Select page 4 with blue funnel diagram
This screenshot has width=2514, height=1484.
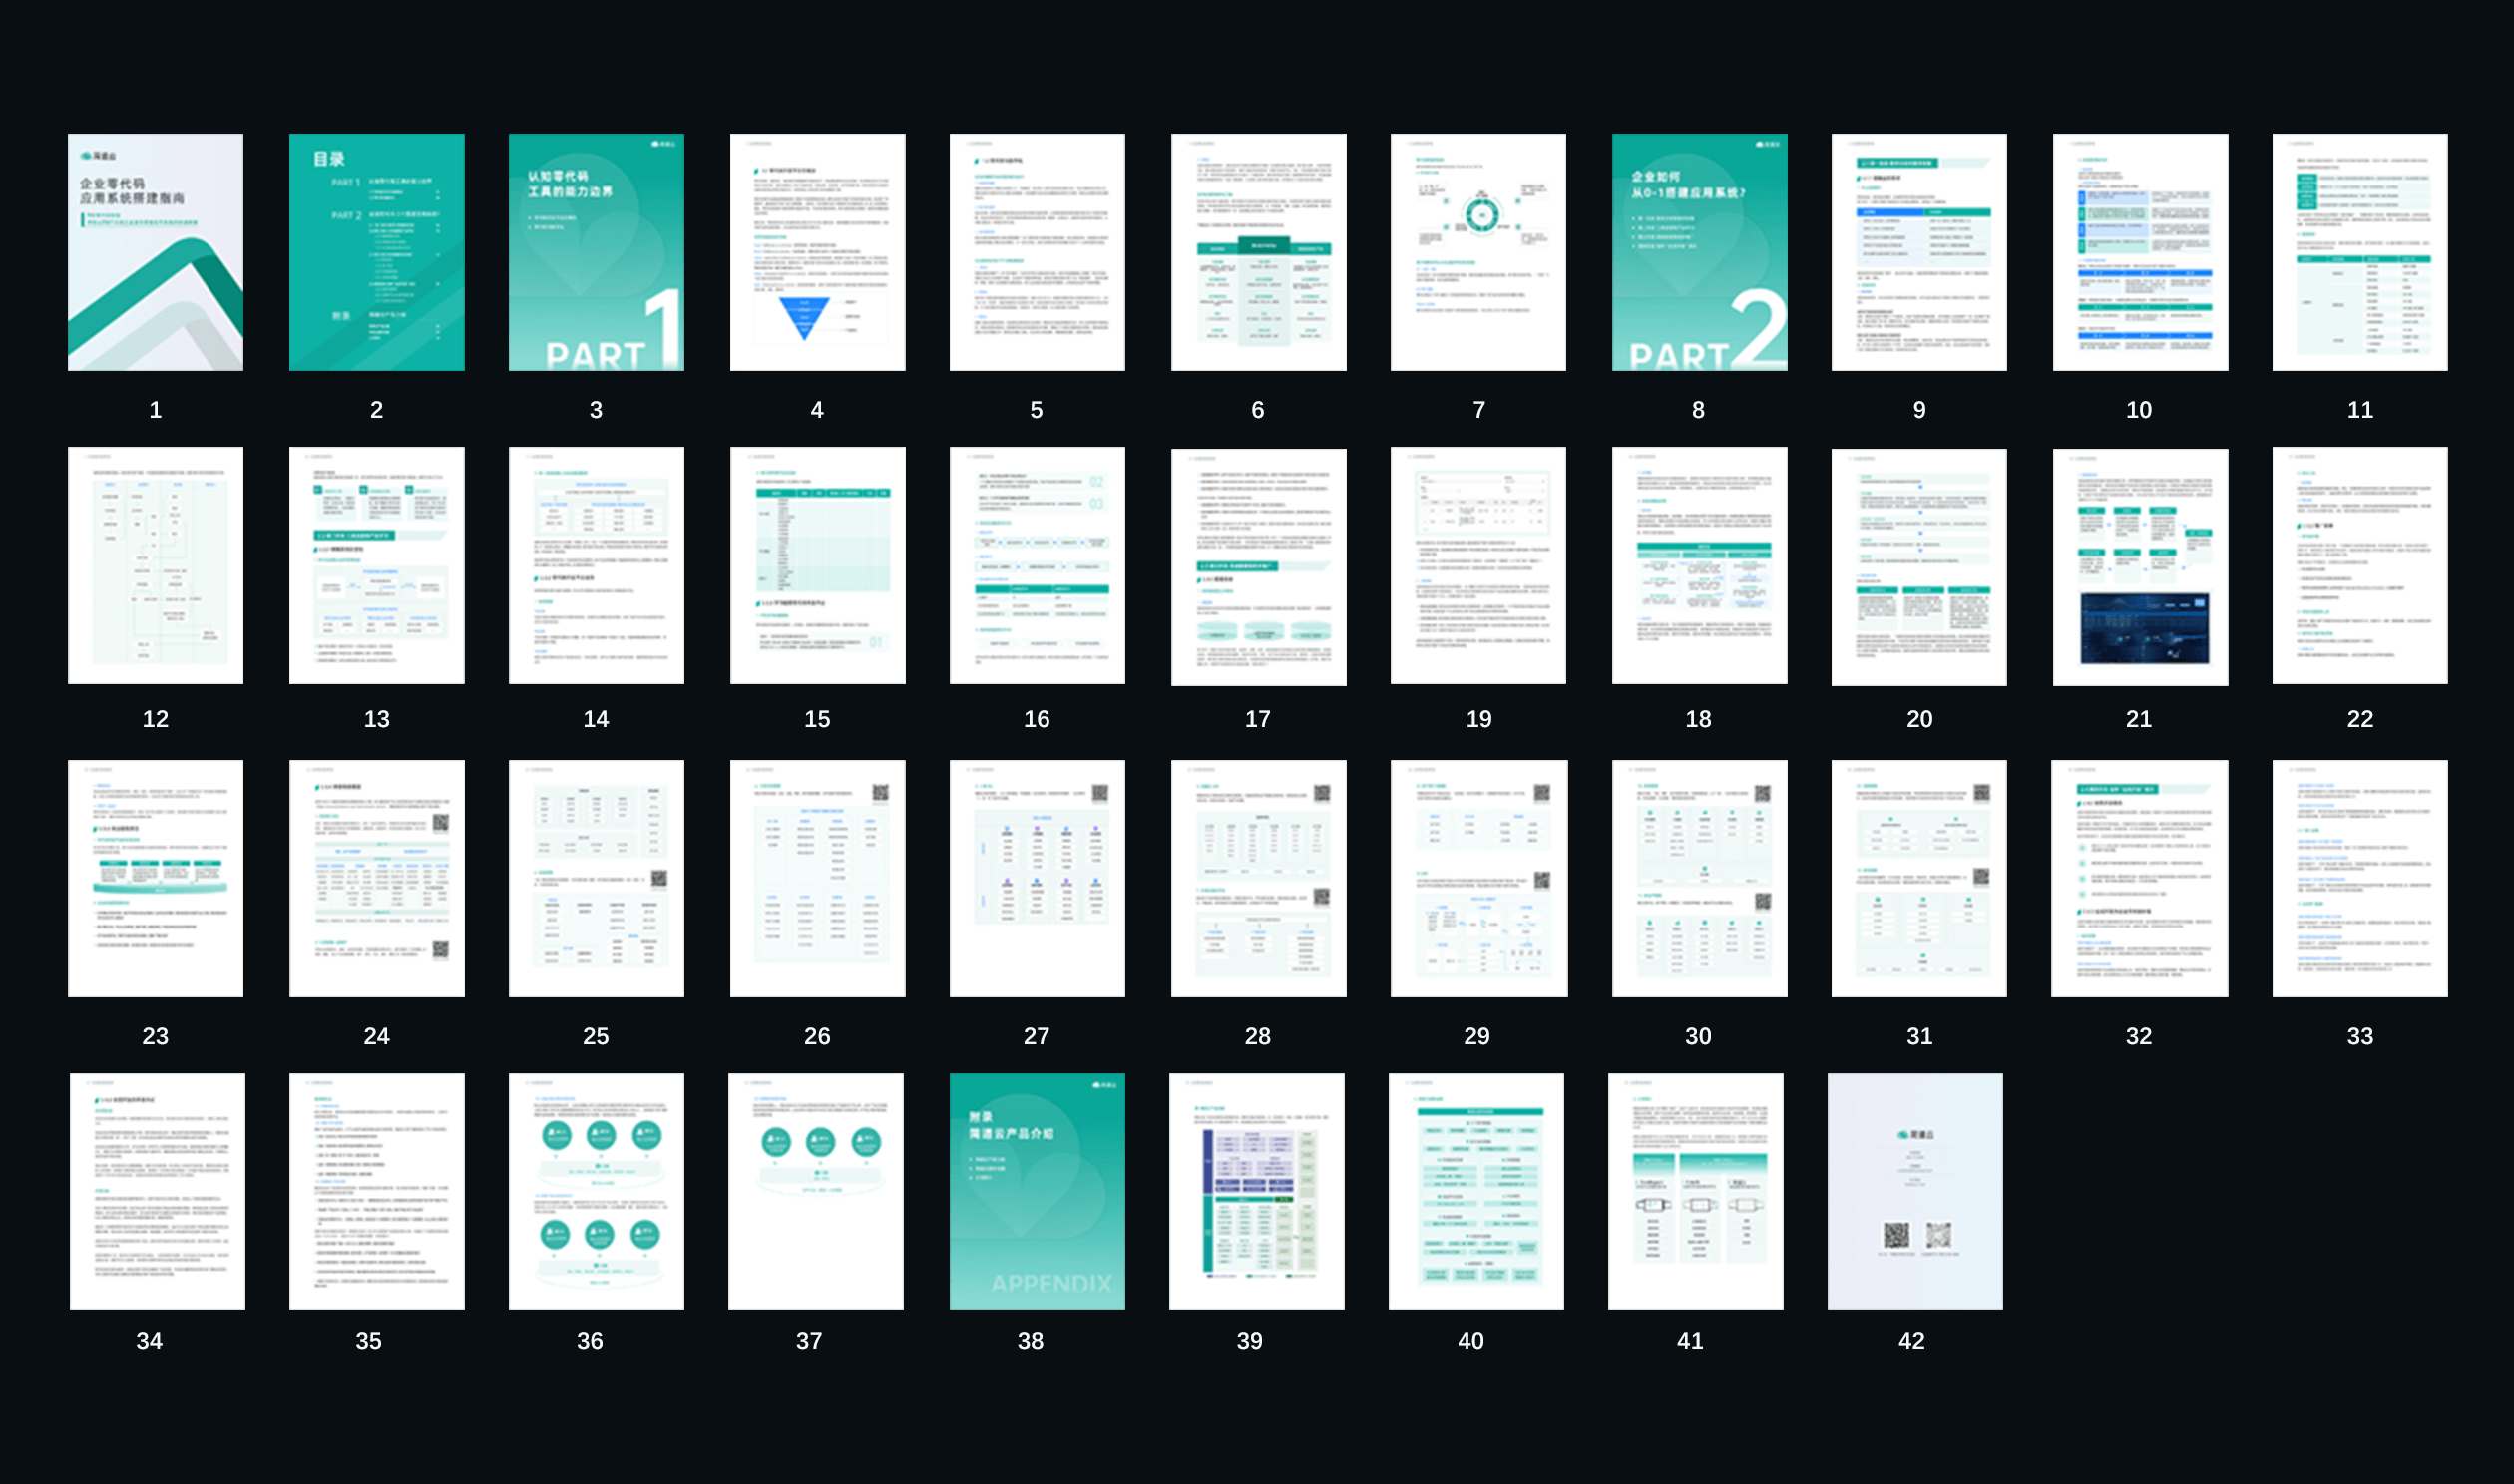817,252
